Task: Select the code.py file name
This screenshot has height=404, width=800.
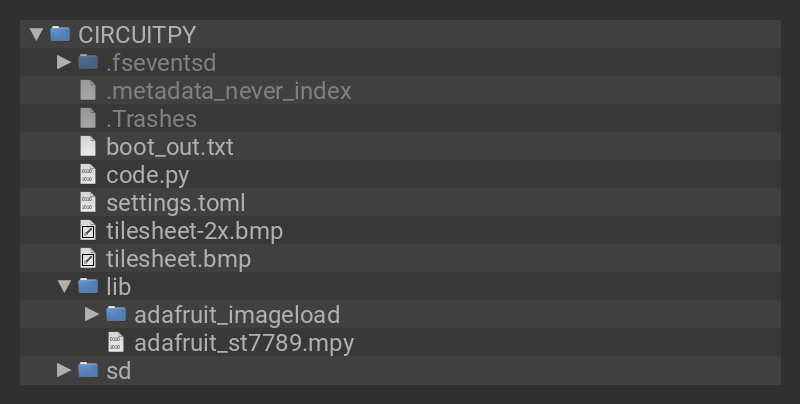Action: pos(147,175)
